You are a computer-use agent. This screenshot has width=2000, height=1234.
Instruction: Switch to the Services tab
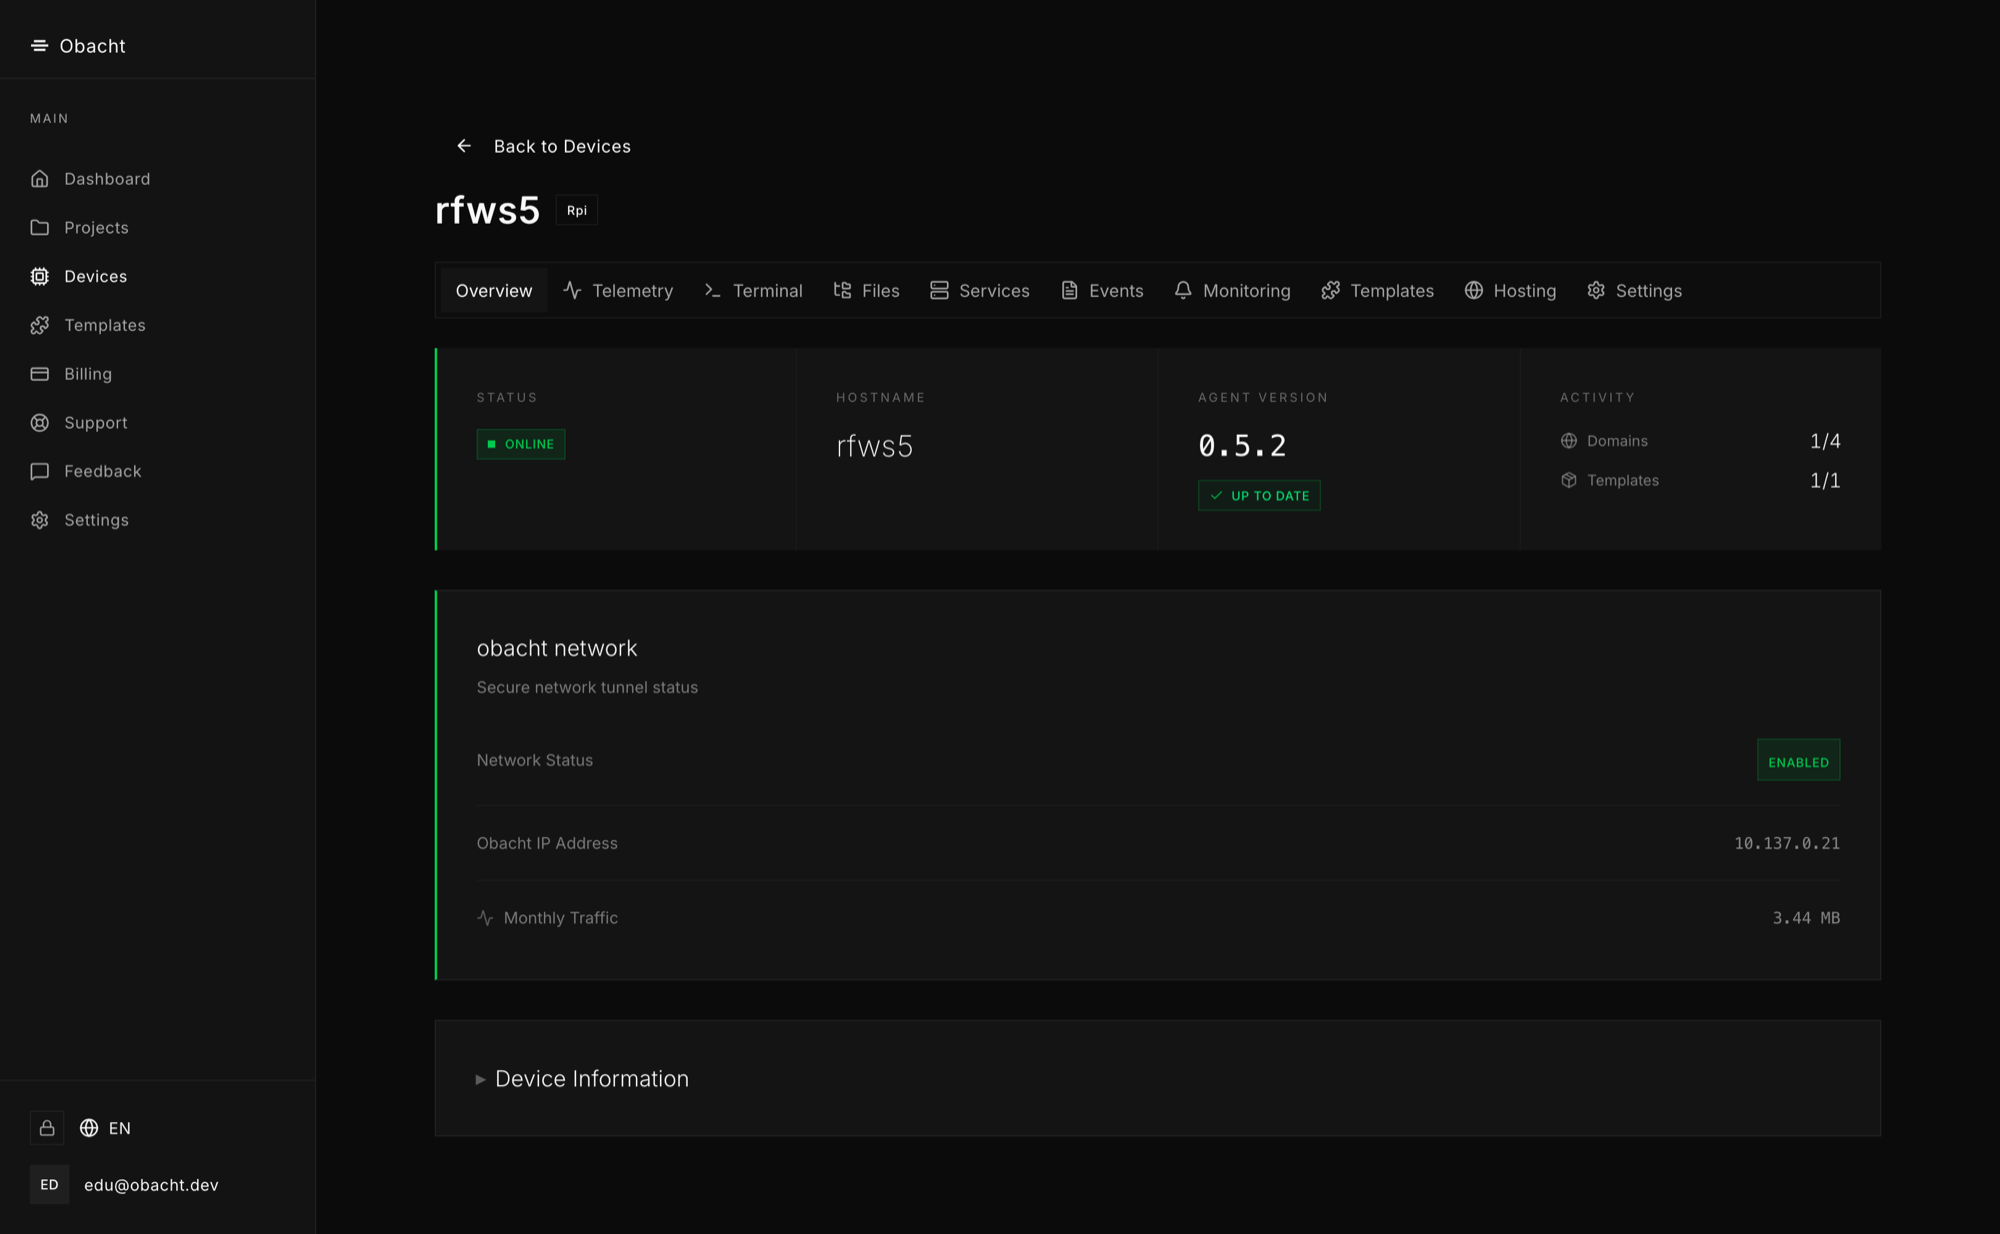coord(980,291)
